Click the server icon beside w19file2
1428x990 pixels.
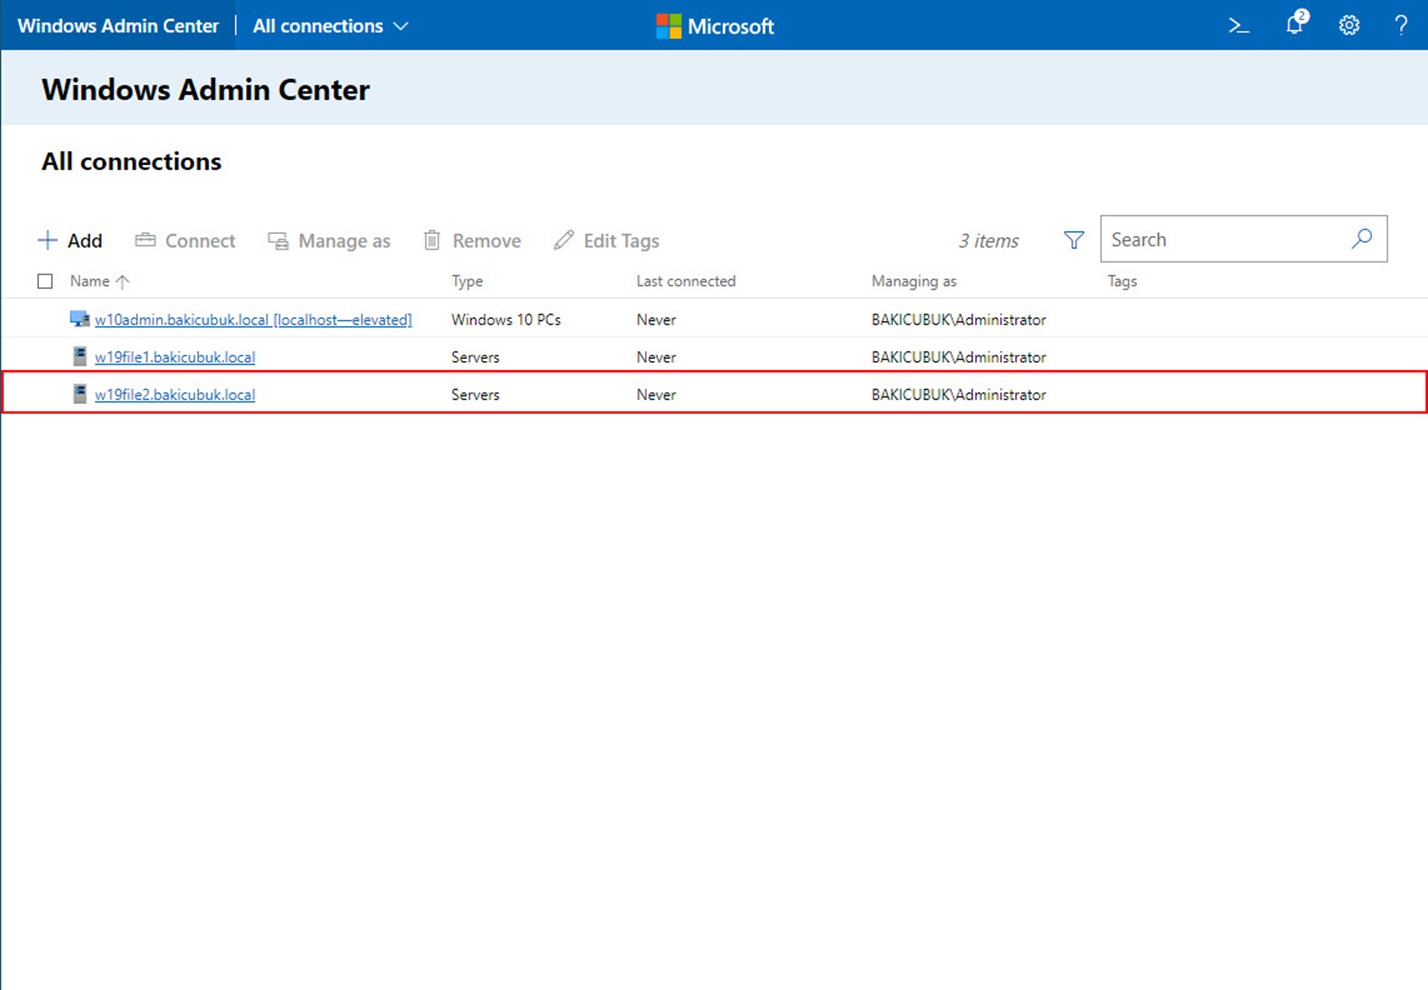[80, 394]
